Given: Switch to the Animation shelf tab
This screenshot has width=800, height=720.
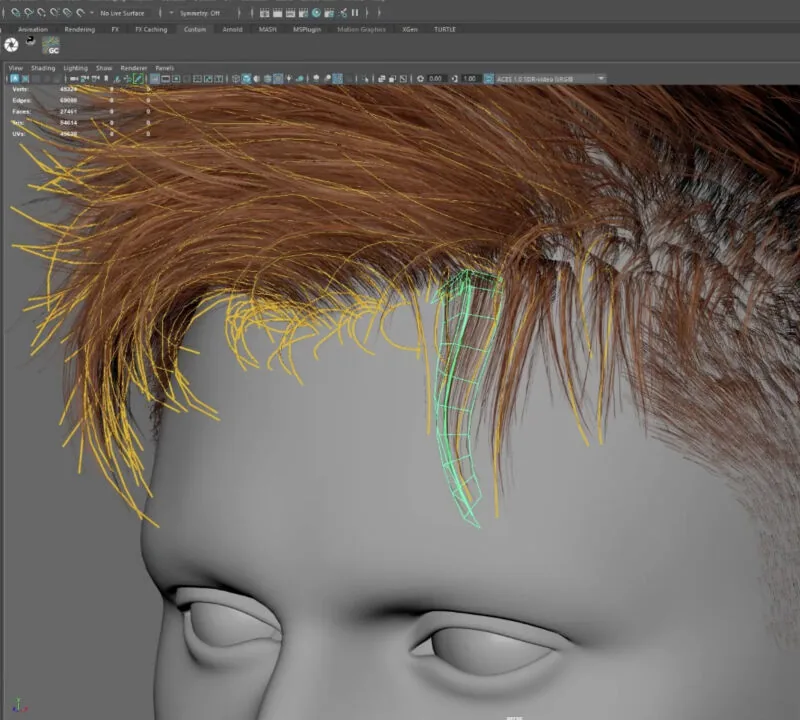Looking at the screenshot, I should click(33, 30).
